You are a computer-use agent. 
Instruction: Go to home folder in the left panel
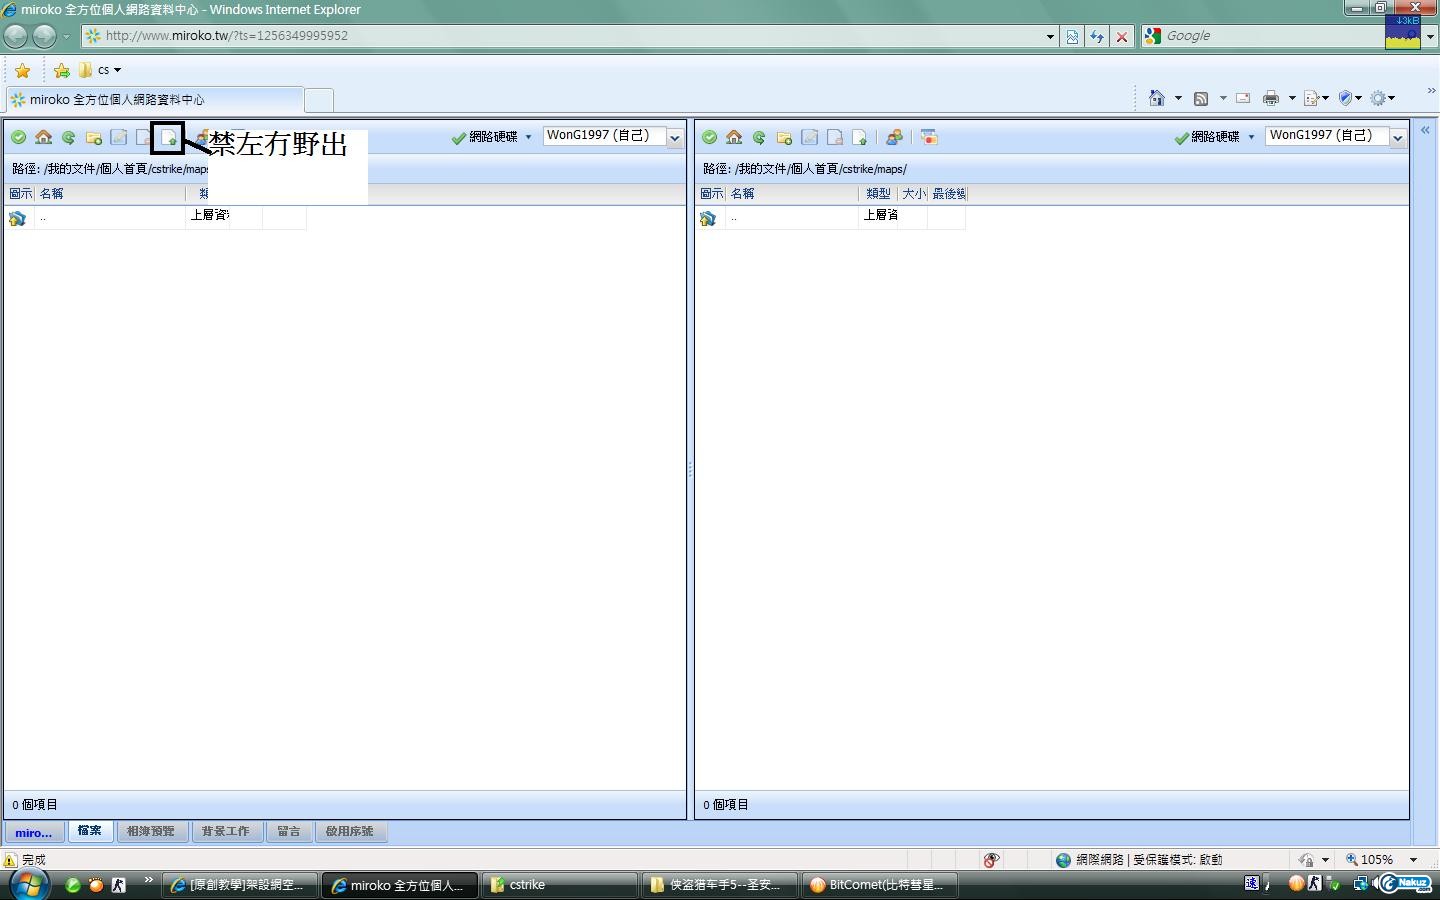point(43,138)
